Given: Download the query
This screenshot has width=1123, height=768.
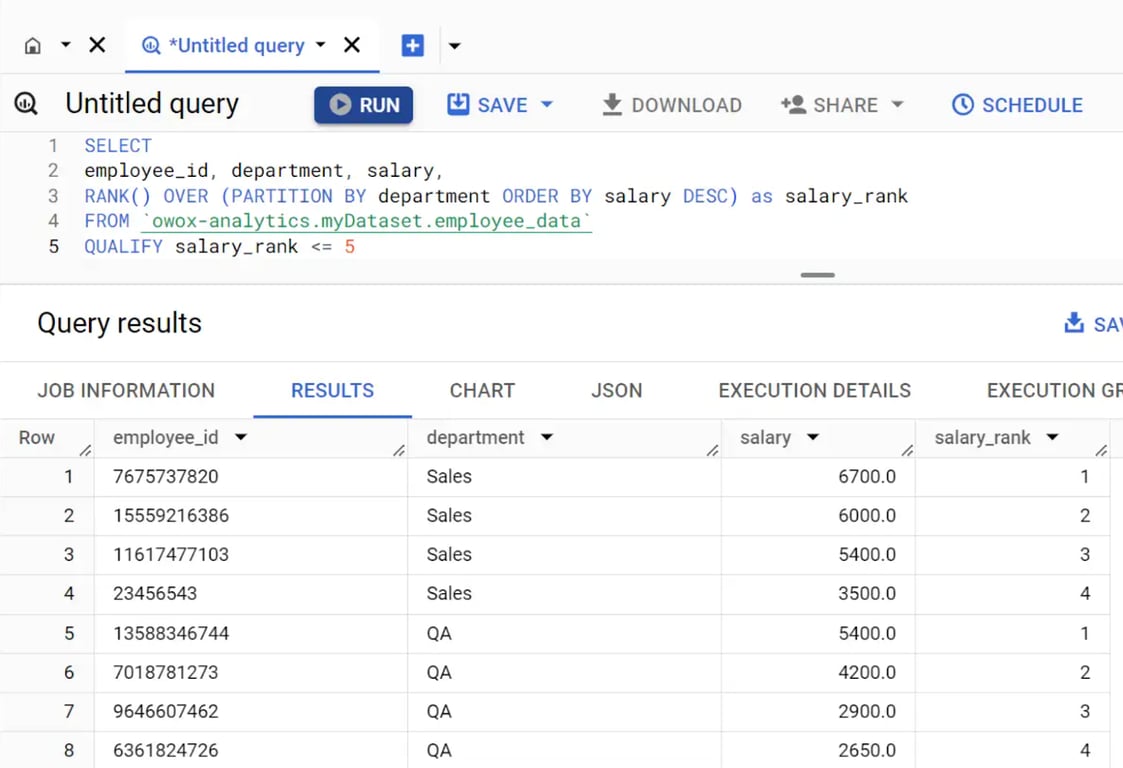Looking at the screenshot, I should tap(671, 105).
